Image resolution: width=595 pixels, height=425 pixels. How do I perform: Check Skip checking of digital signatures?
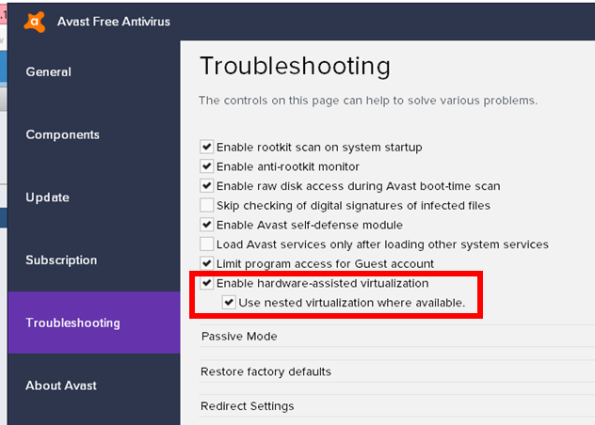pos(206,205)
